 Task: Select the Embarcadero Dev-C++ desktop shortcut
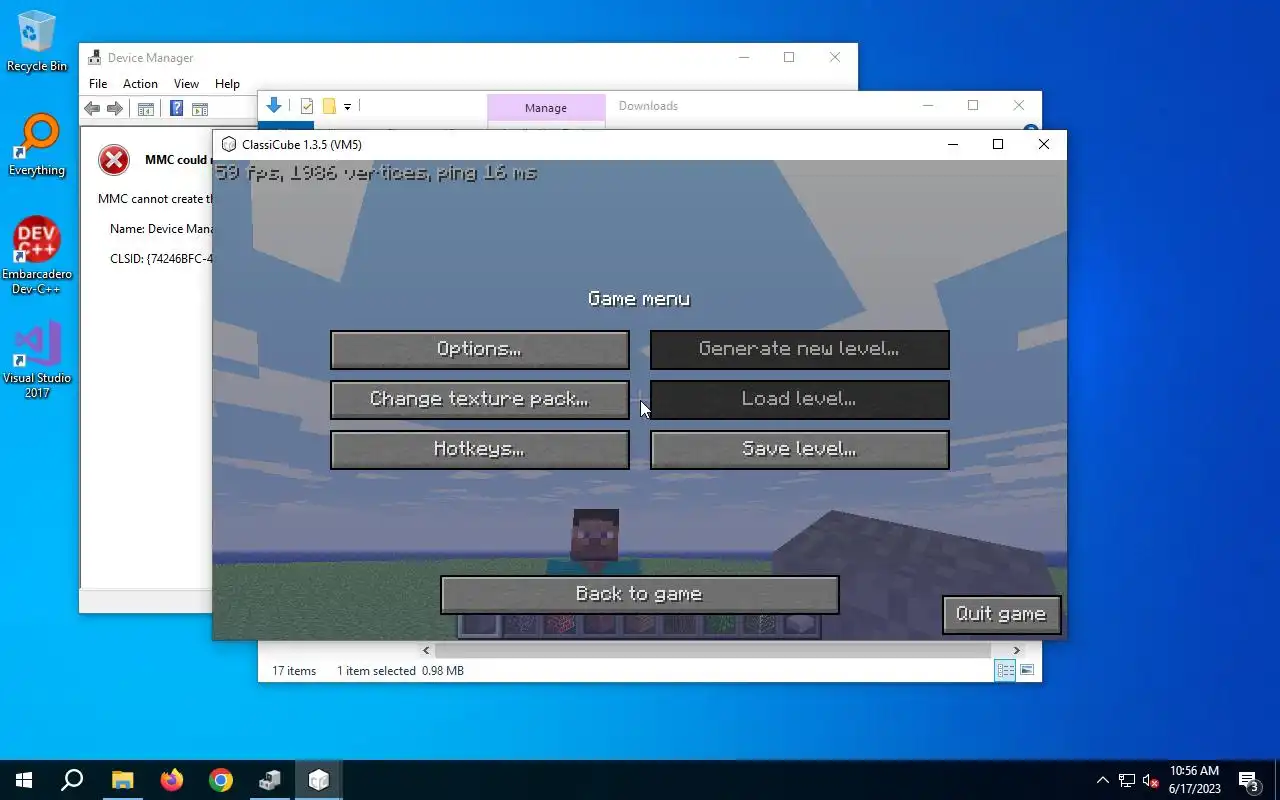click(x=37, y=255)
